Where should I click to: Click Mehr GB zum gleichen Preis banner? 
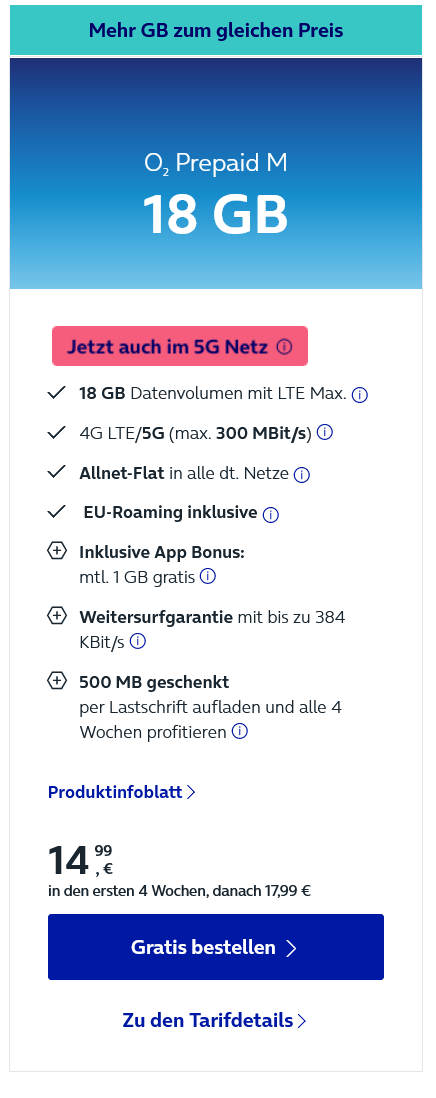click(216, 30)
